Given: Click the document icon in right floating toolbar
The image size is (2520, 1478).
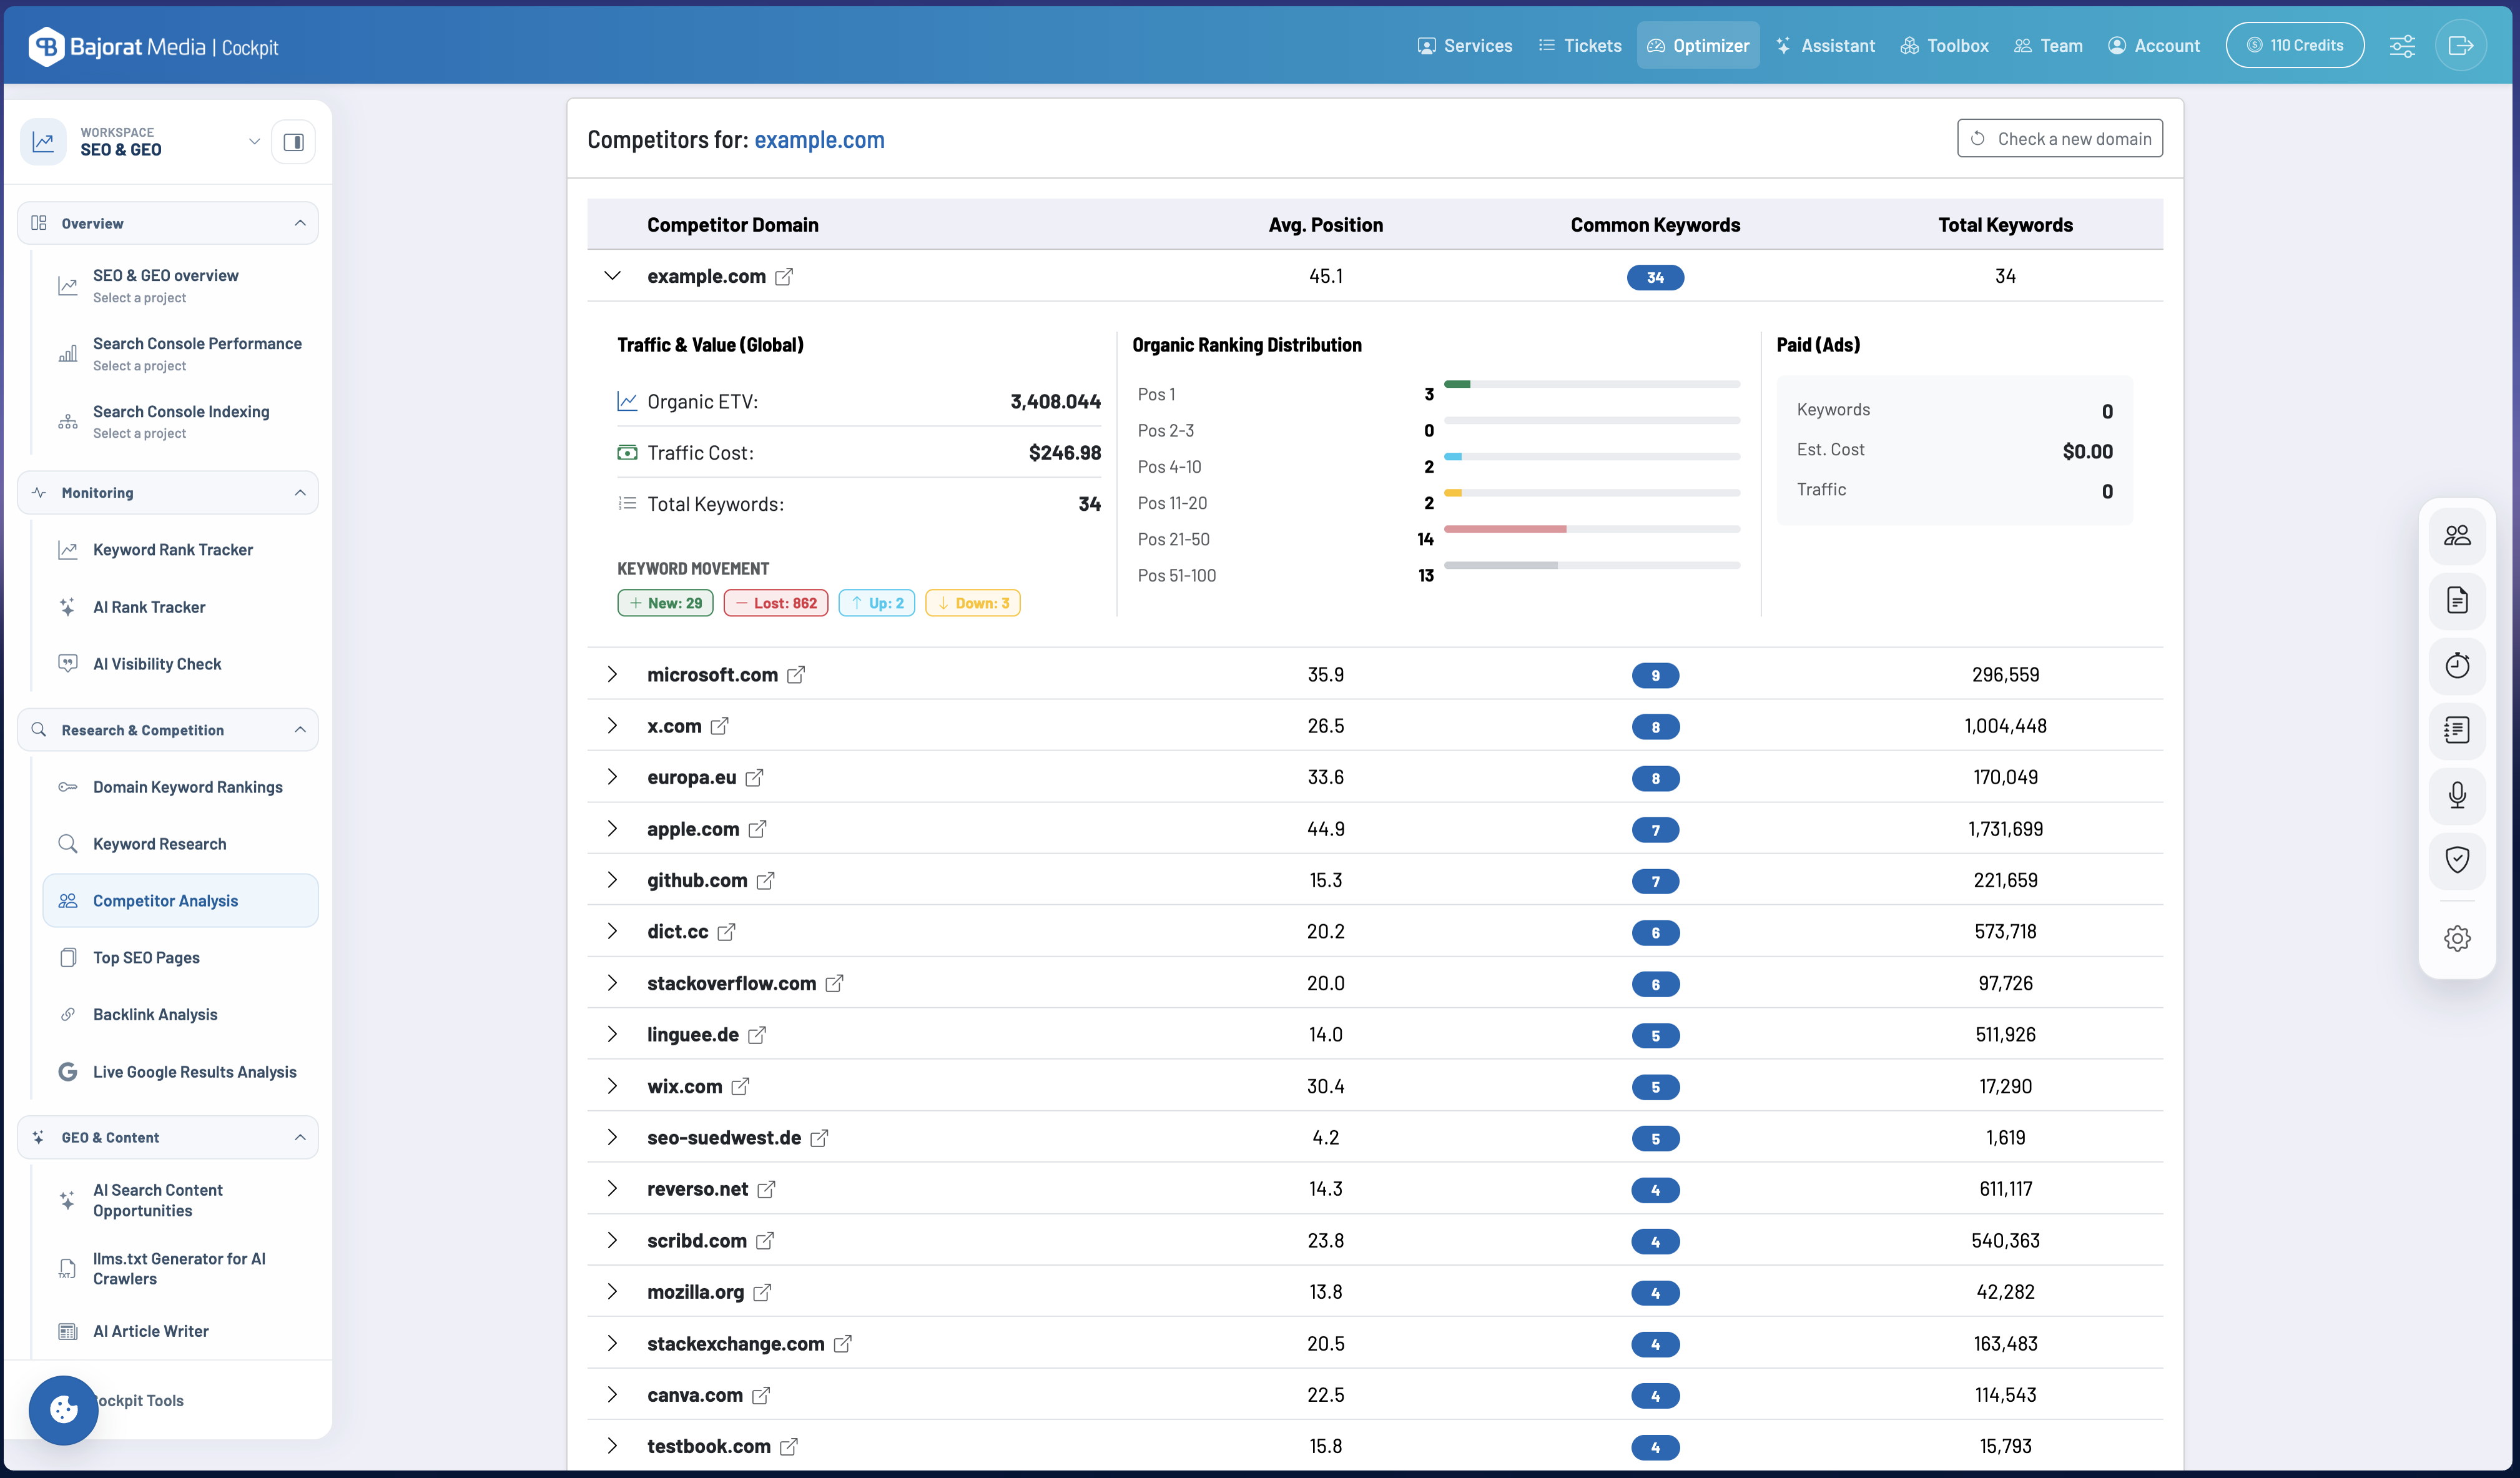Looking at the screenshot, I should (2457, 601).
